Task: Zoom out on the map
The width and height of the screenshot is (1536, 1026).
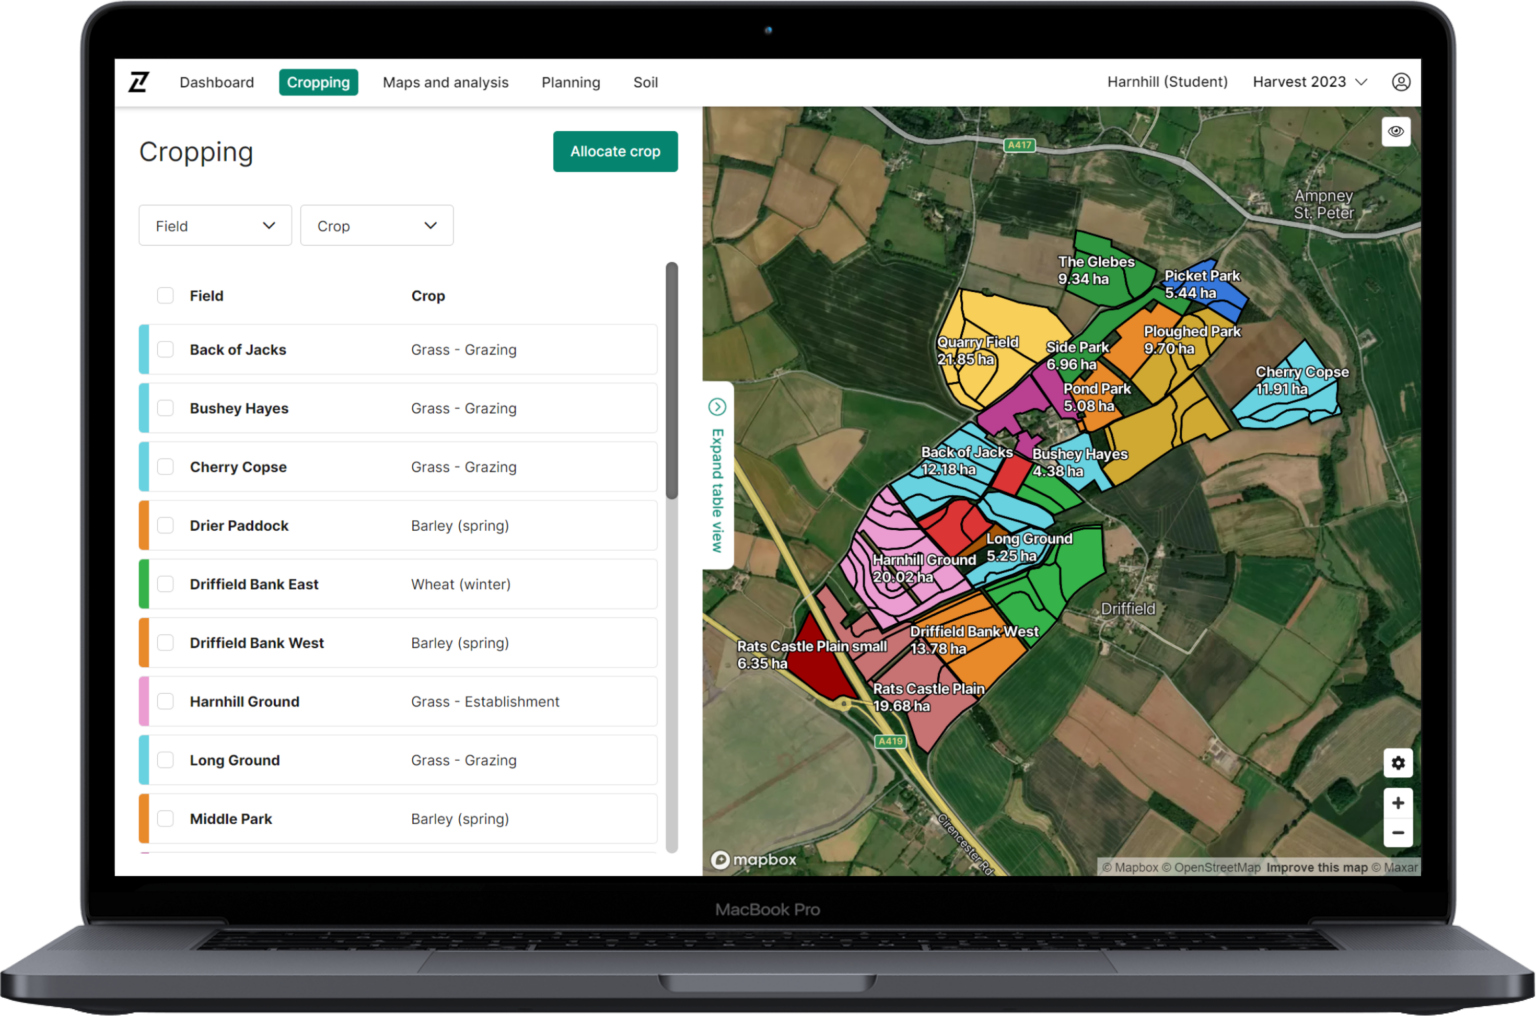Action: pos(1397,833)
